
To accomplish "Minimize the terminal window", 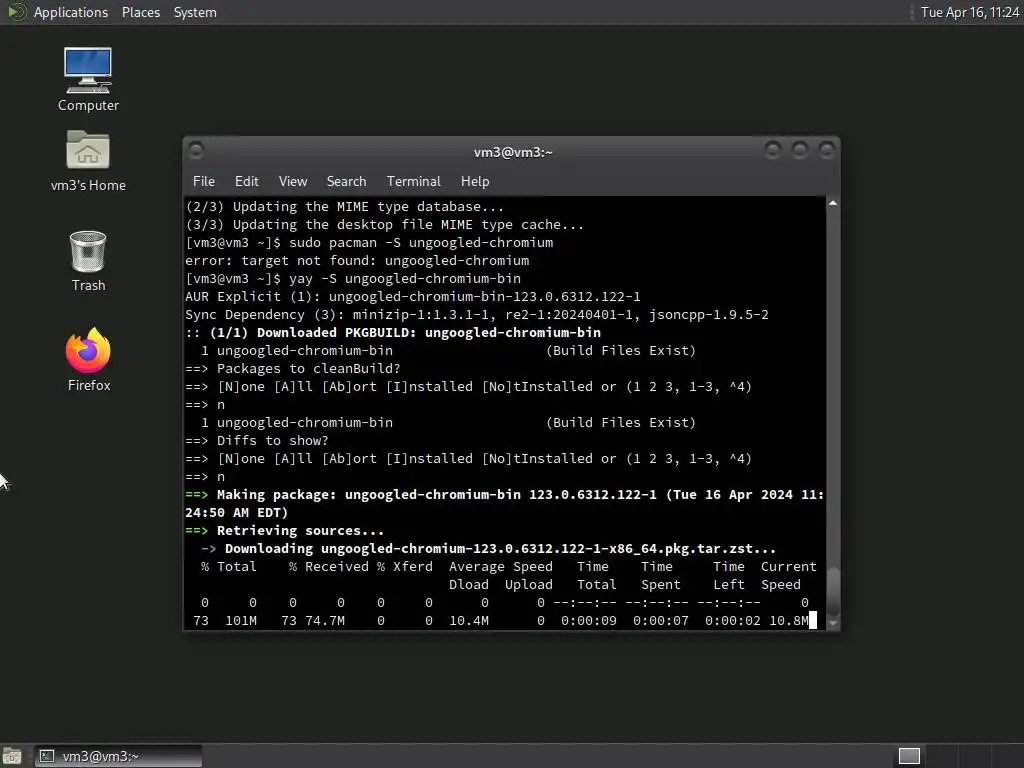I will (773, 150).
